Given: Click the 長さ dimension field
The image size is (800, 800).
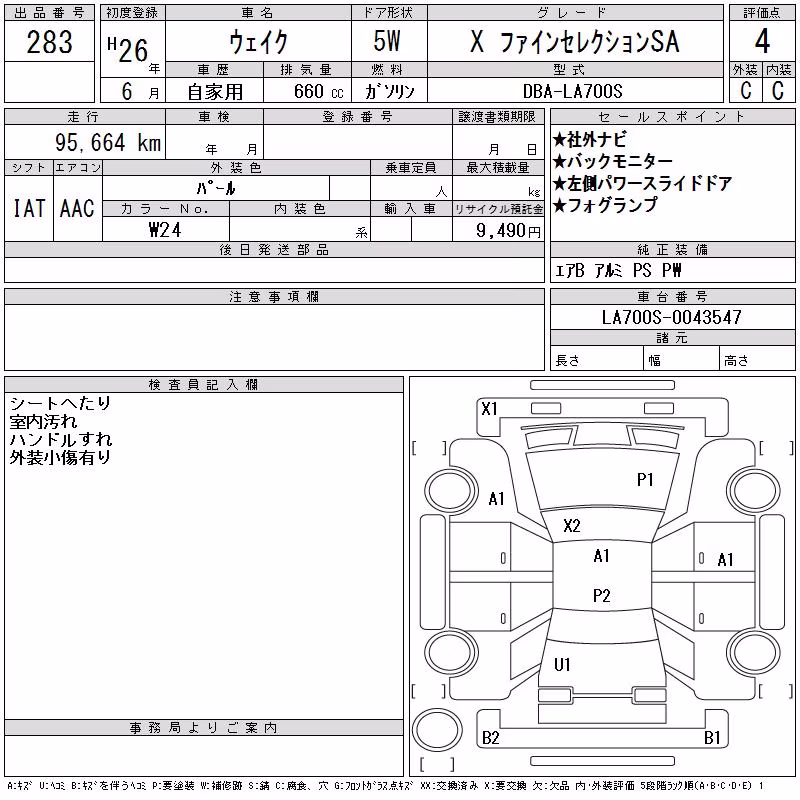Looking at the screenshot, I should coord(596,360).
